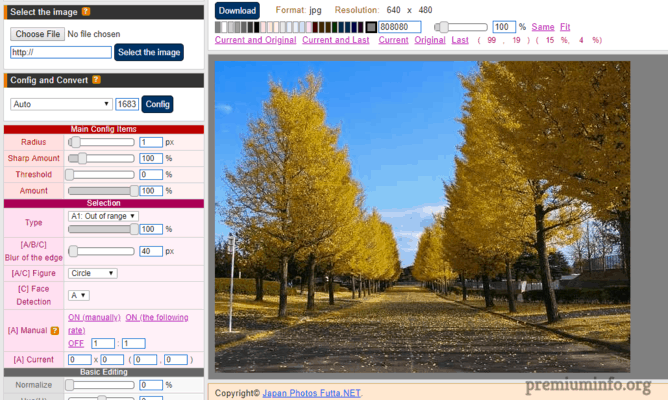
Task: Click the Choose File button
Action: tap(37, 34)
